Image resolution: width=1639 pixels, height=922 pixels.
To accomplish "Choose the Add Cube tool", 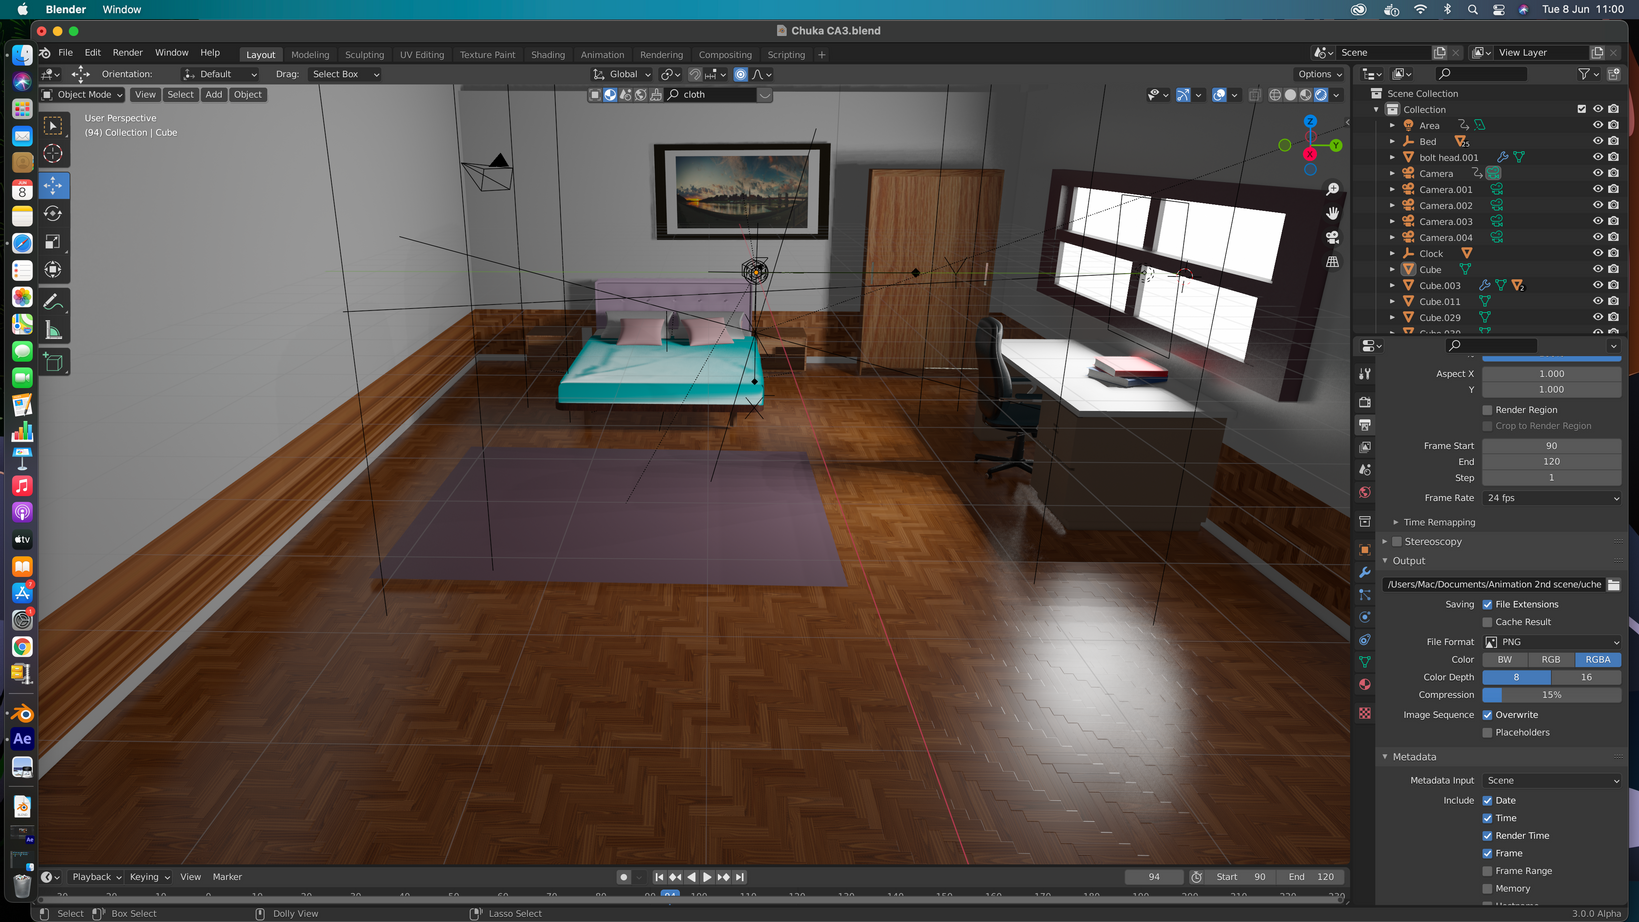I will [53, 363].
